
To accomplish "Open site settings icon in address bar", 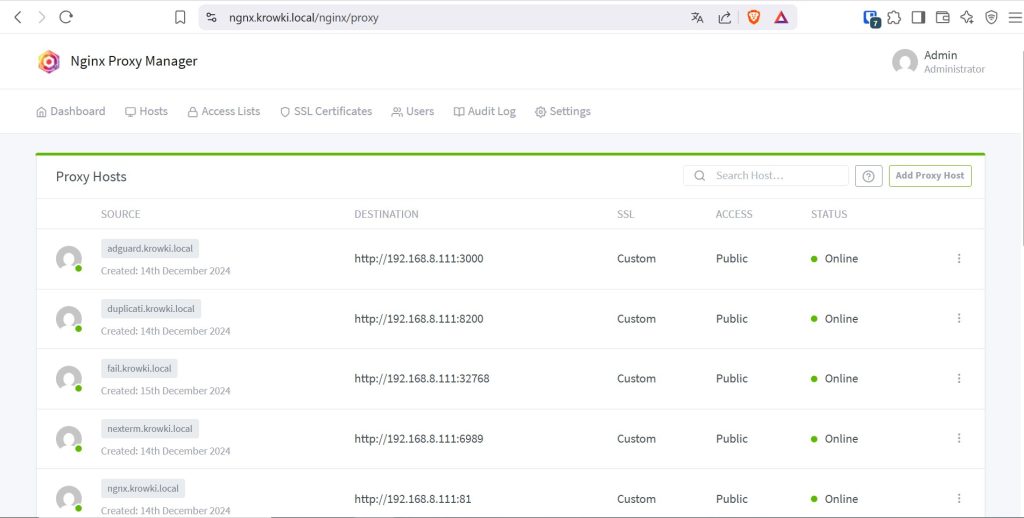I will (212, 18).
